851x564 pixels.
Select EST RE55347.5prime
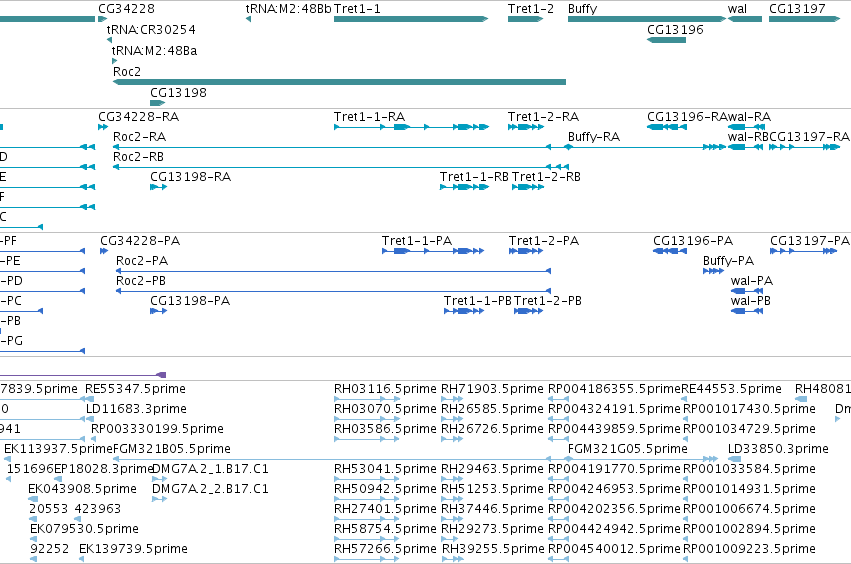(x=135, y=389)
